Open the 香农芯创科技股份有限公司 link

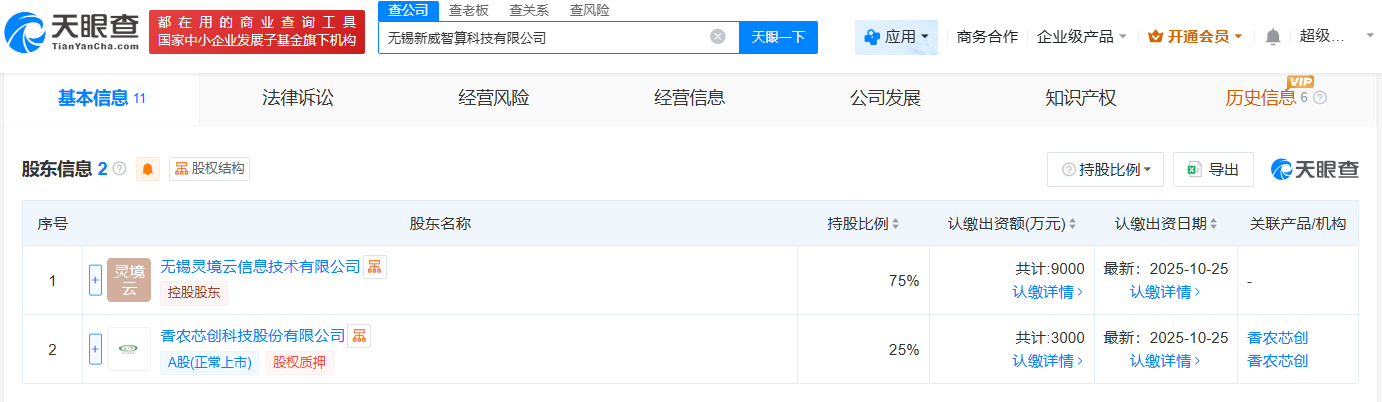[252, 336]
